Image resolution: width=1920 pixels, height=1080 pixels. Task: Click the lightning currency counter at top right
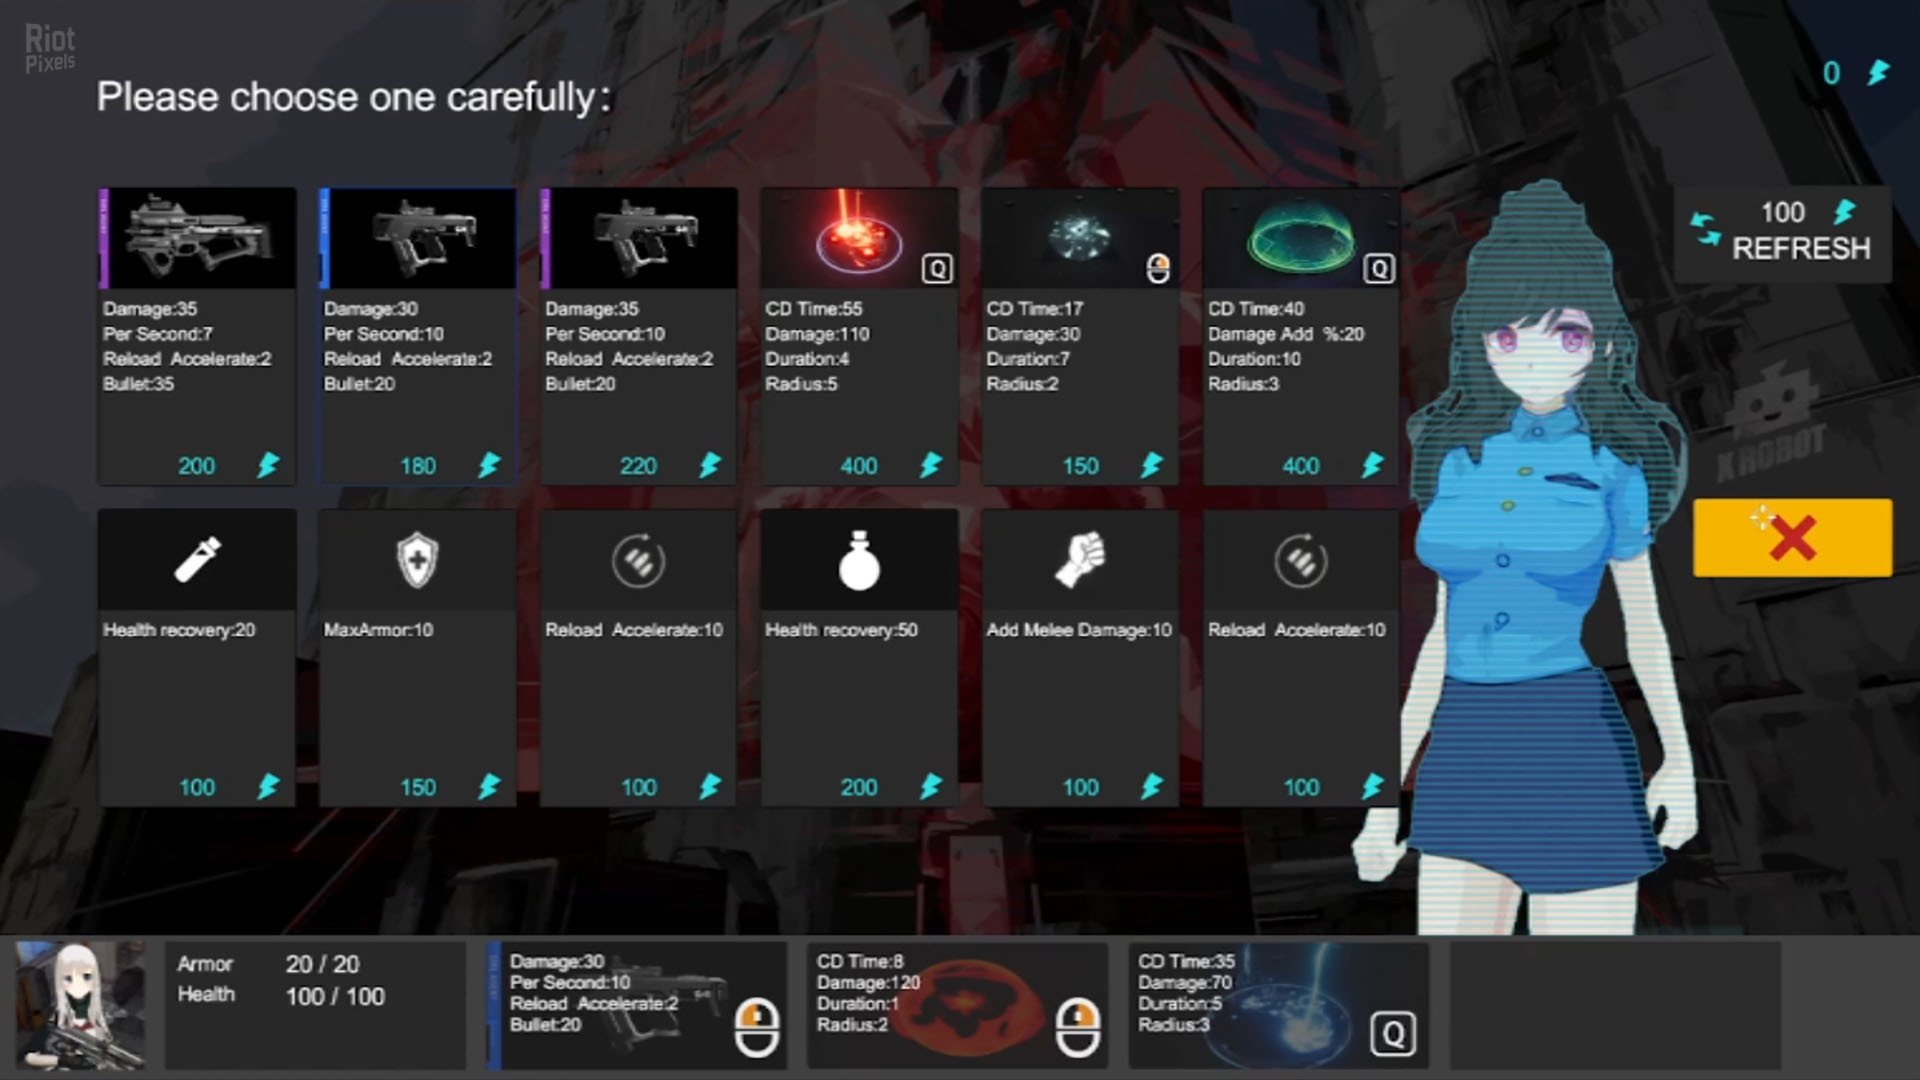(x=1857, y=73)
